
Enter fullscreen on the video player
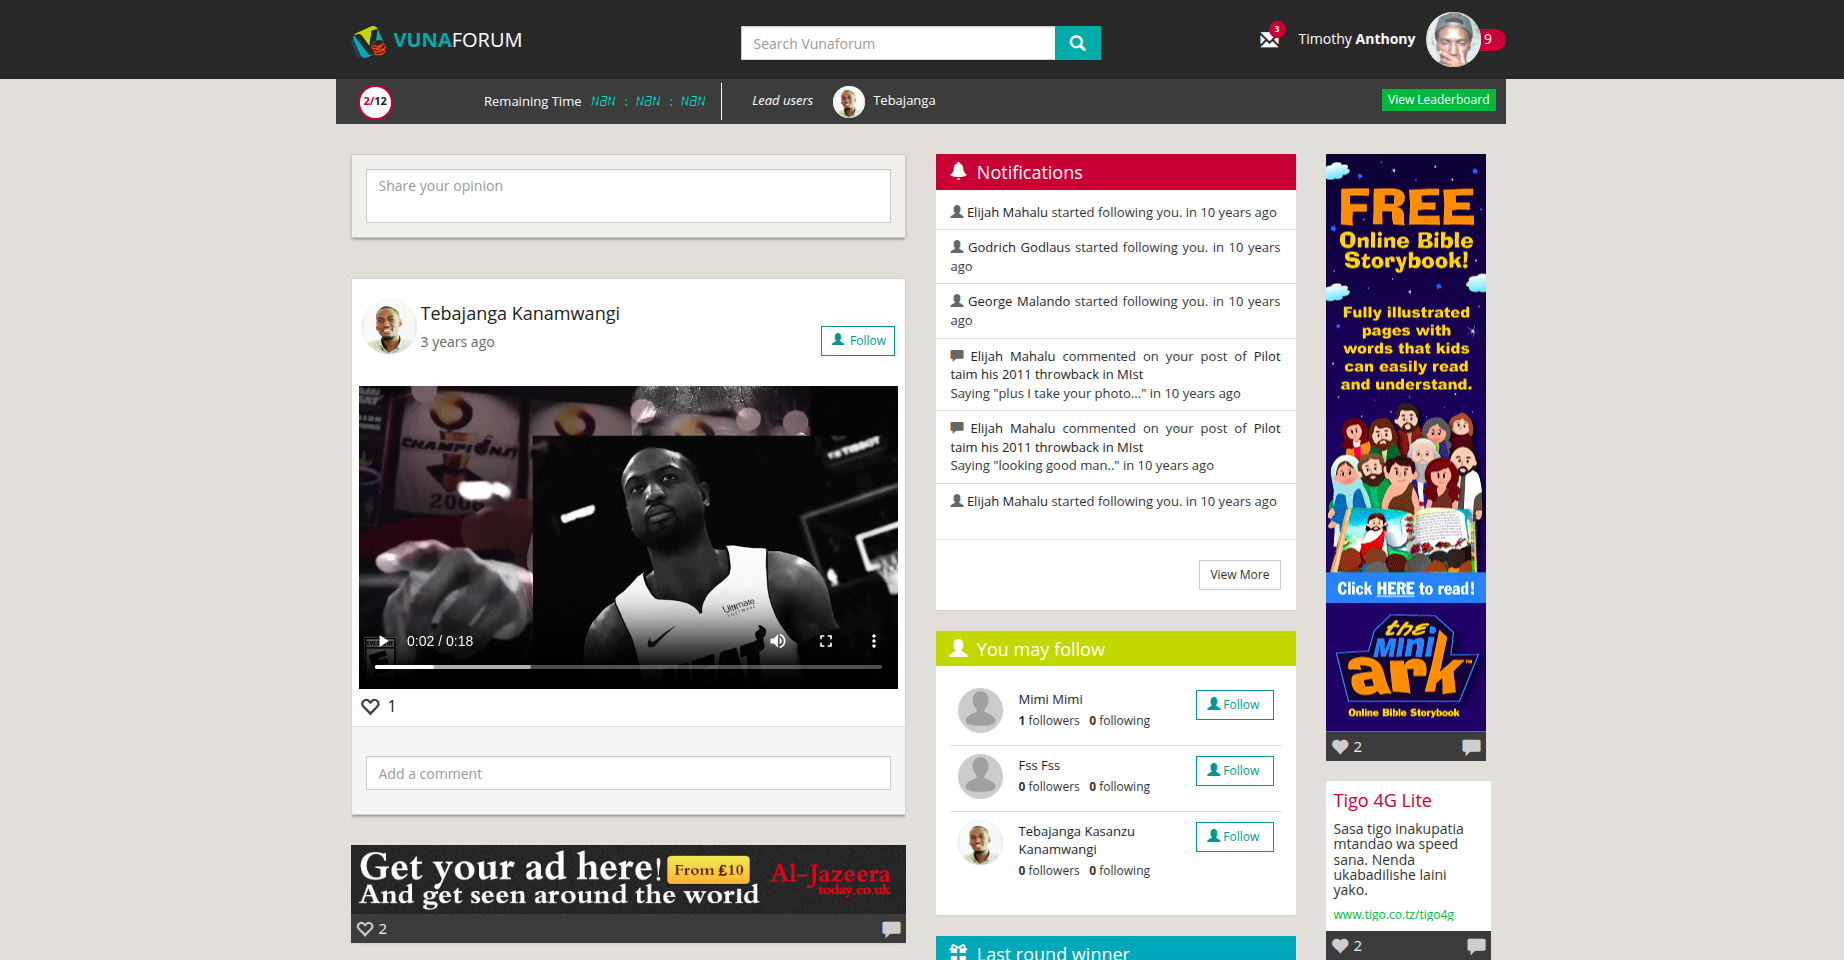(x=826, y=641)
